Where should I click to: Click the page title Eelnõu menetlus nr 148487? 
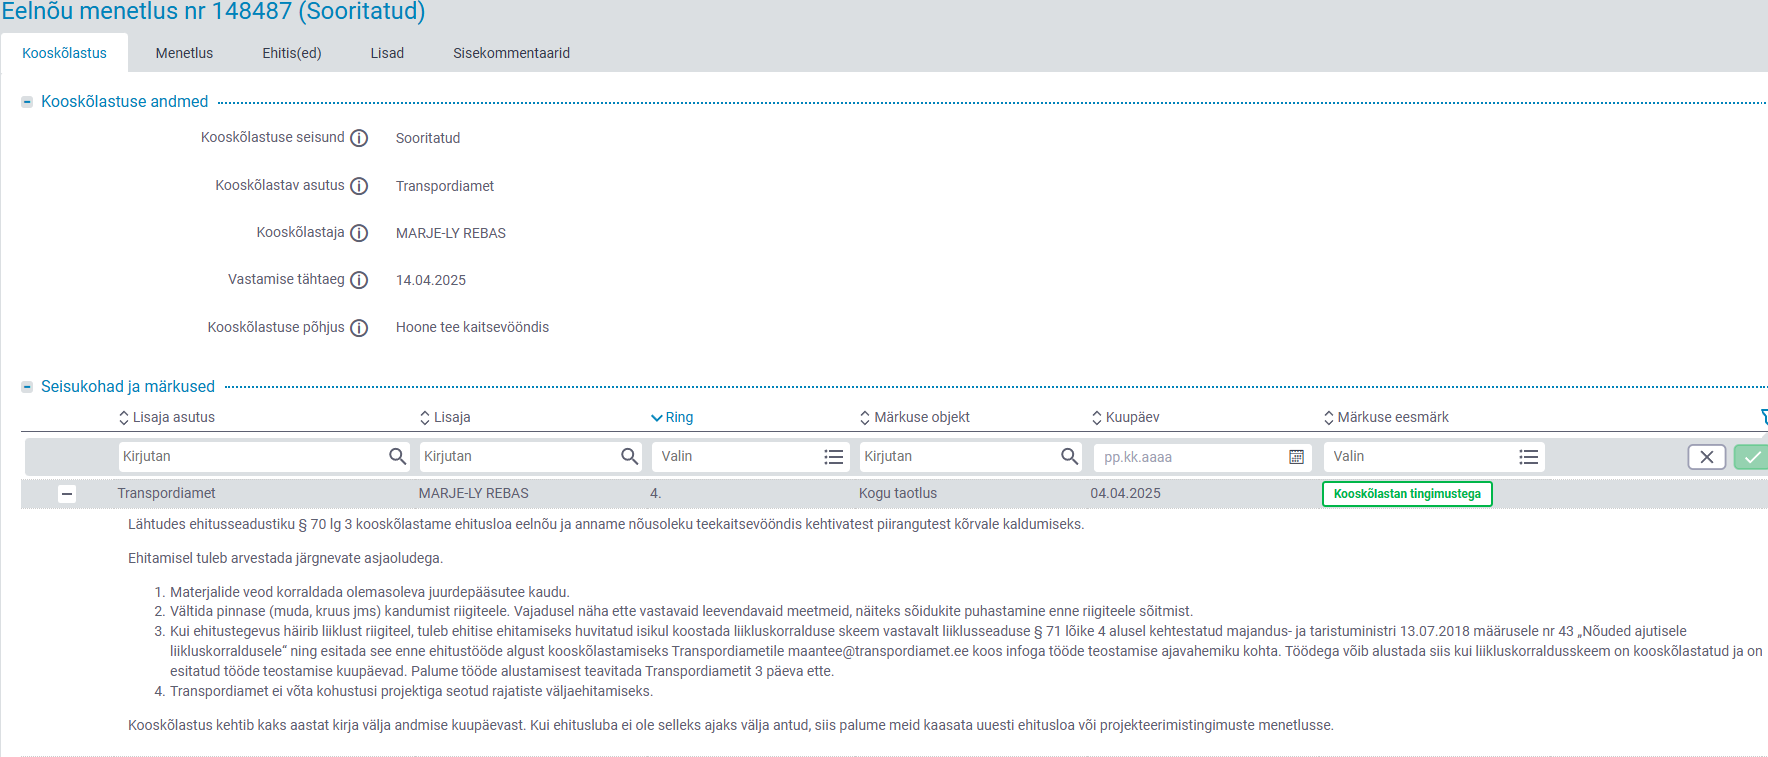tap(213, 12)
